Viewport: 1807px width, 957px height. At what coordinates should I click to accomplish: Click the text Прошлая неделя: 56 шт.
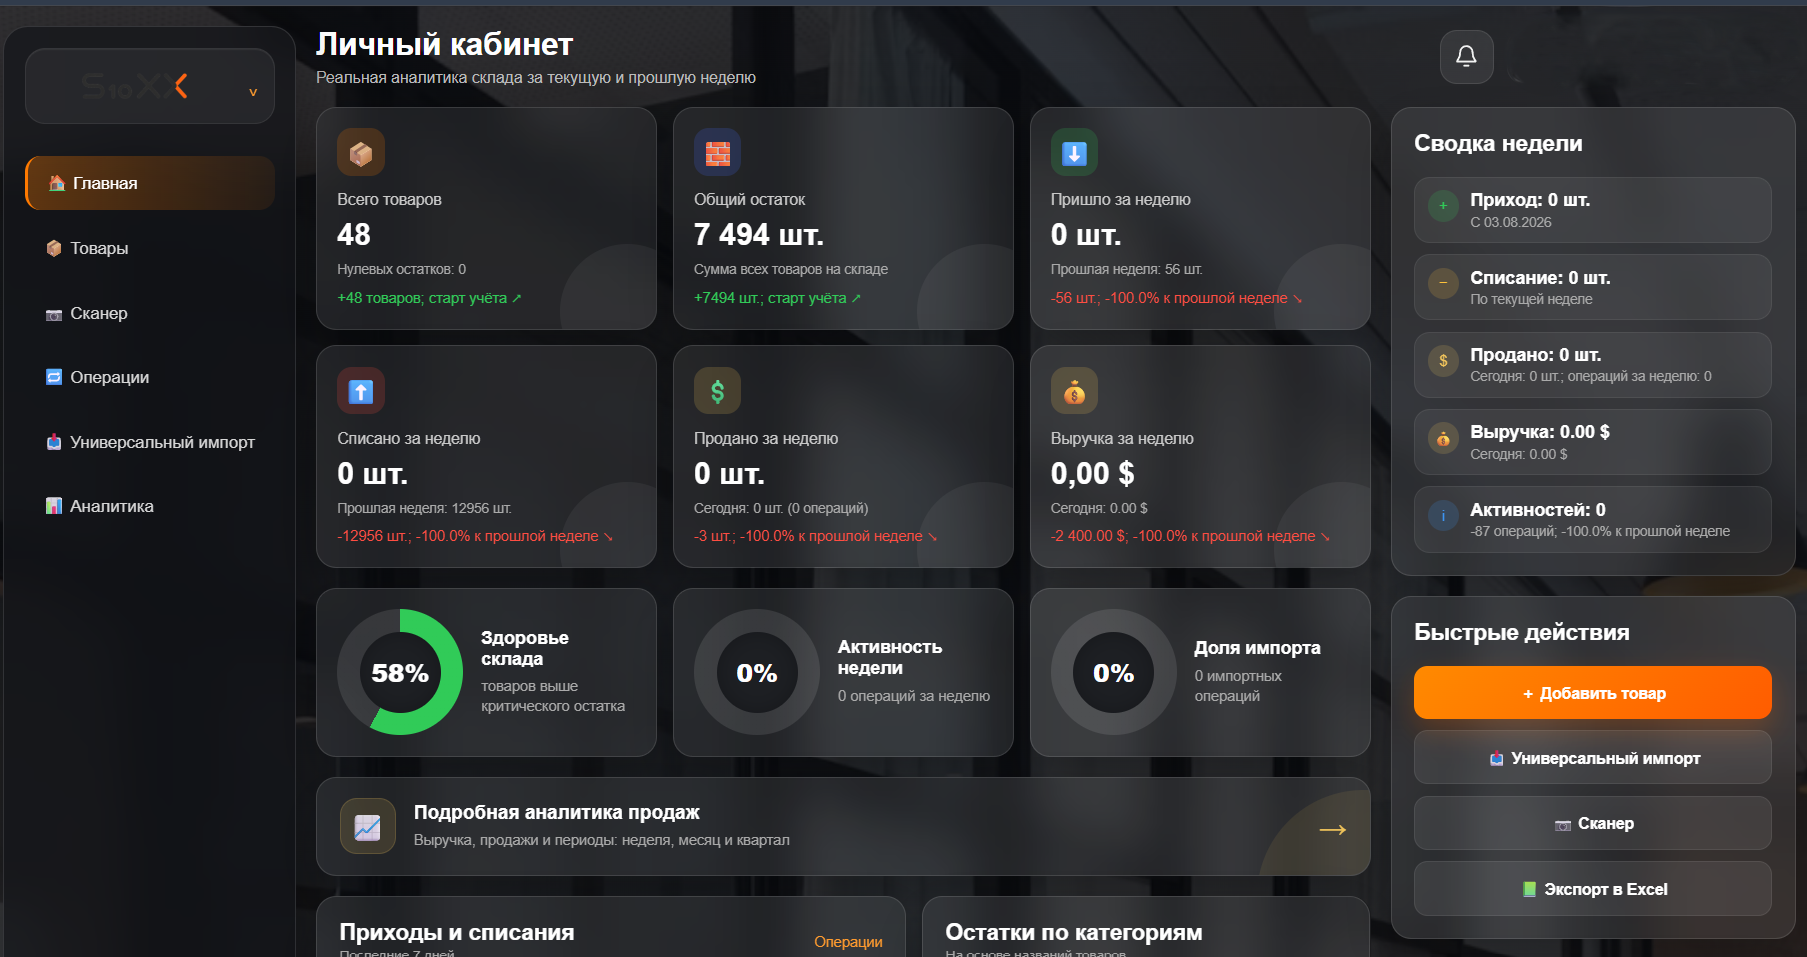click(1127, 269)
